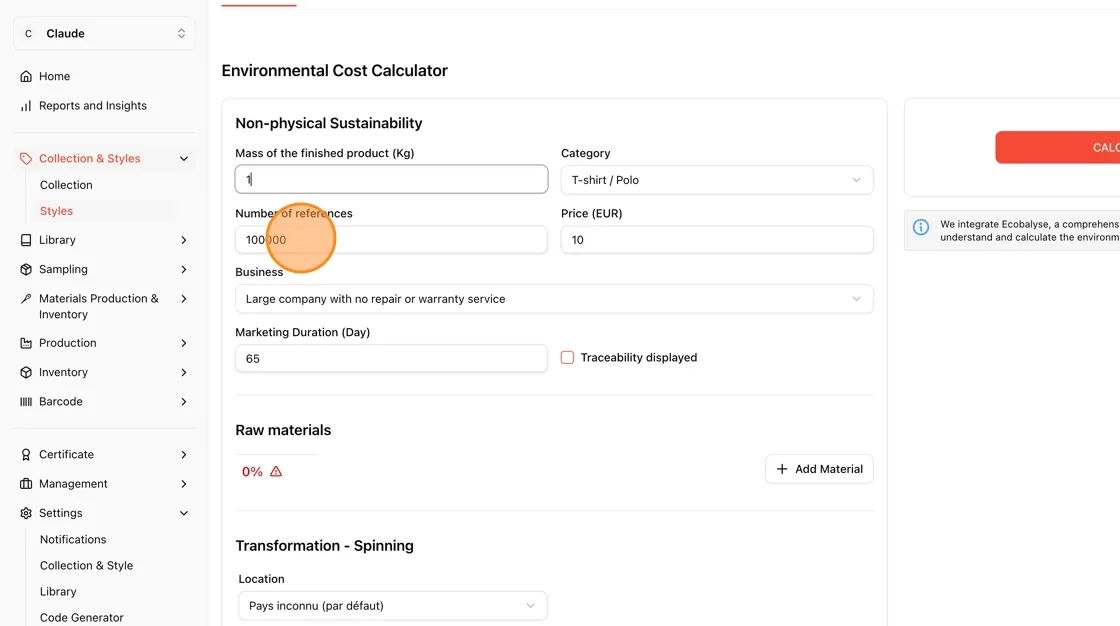Click the Price (EUR) input field

(716, 239)
